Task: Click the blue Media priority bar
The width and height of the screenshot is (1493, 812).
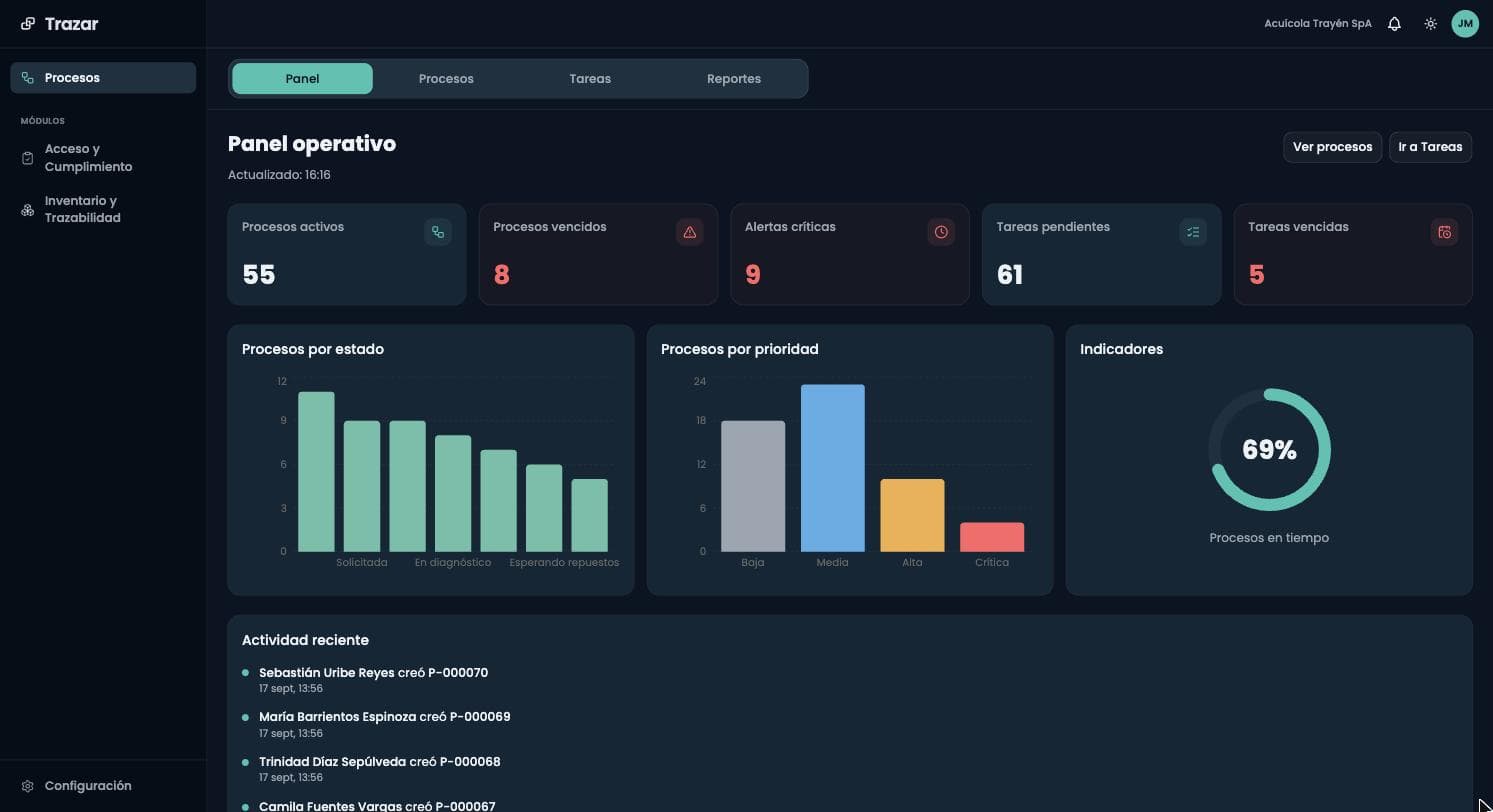Action: coord(832,468)
